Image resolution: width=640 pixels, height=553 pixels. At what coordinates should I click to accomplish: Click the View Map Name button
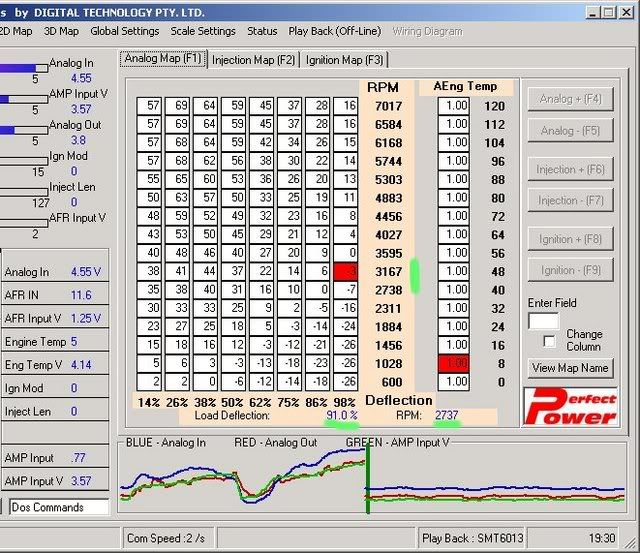click(x=570, y=367)
